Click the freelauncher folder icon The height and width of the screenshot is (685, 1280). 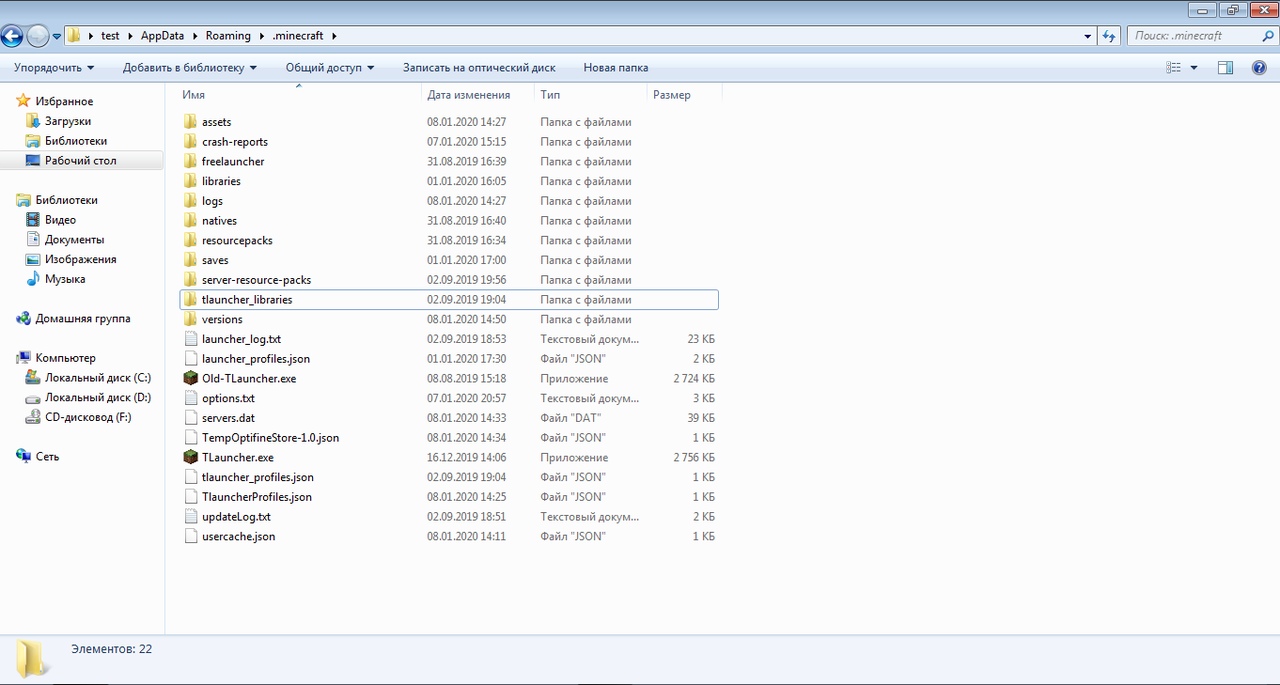191,161
